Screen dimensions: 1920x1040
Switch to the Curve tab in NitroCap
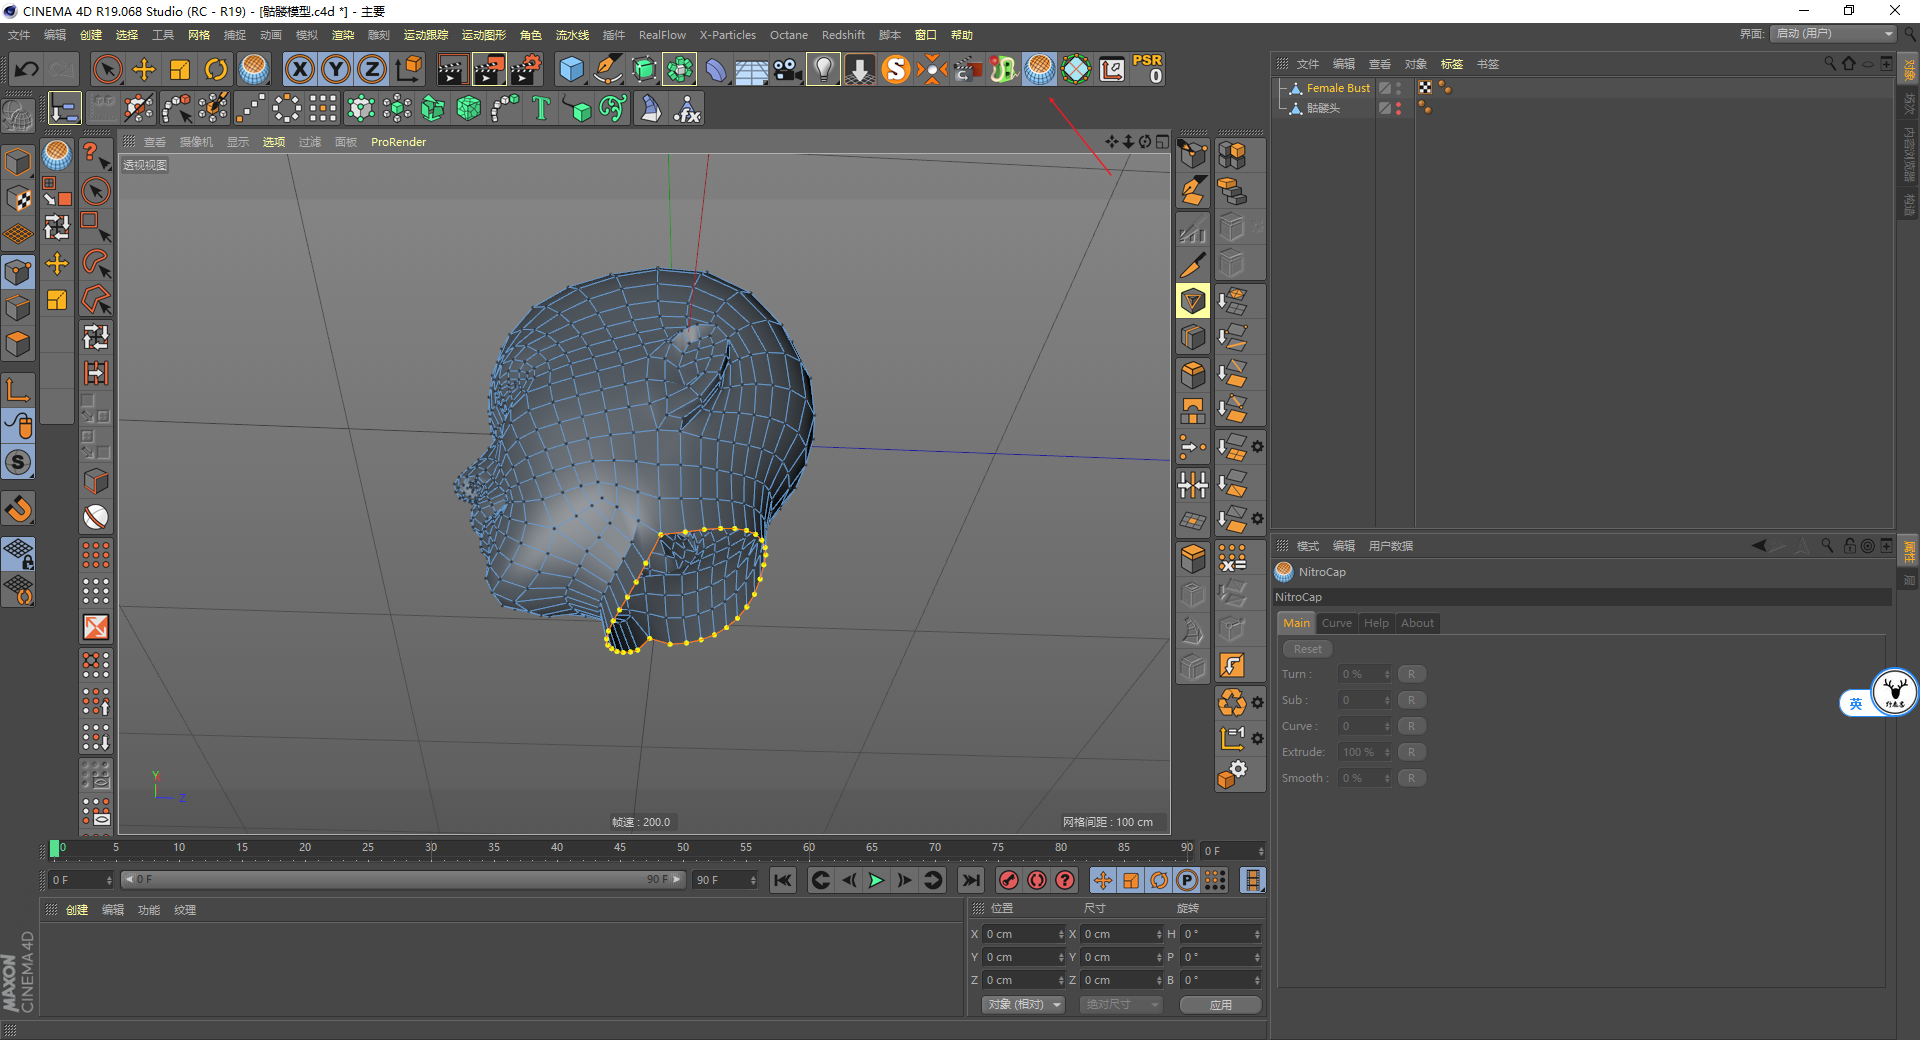pos(1336,623)
